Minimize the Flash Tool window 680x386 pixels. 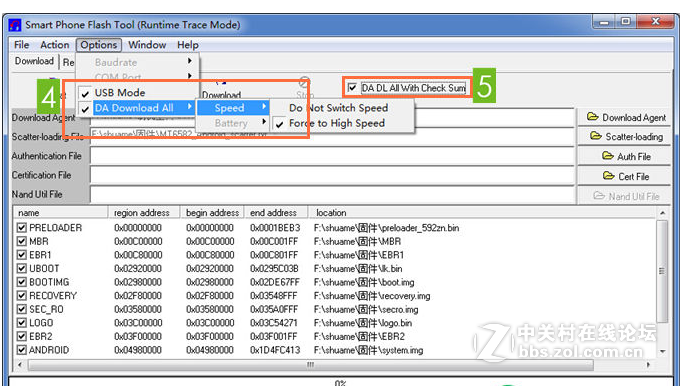[x=605, y=22]
